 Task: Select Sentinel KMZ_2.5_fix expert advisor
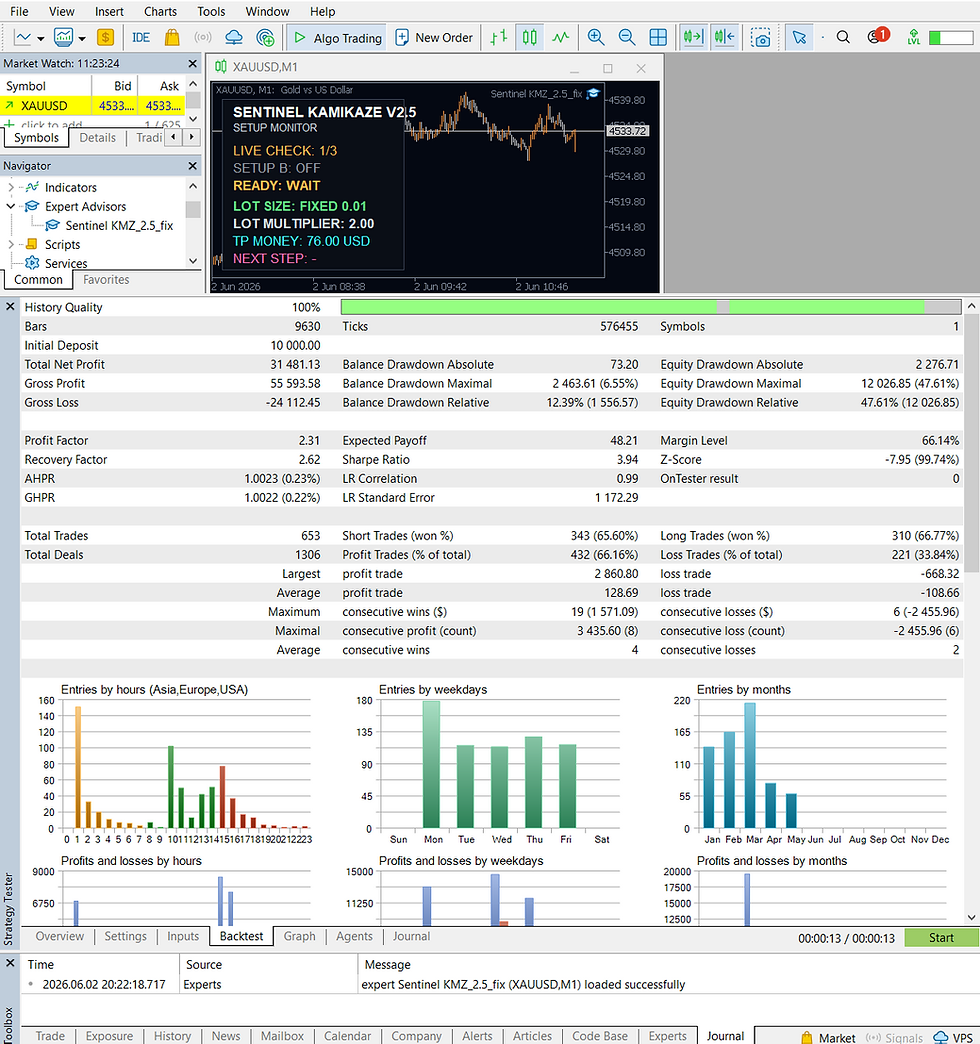[x=119, y=226]
